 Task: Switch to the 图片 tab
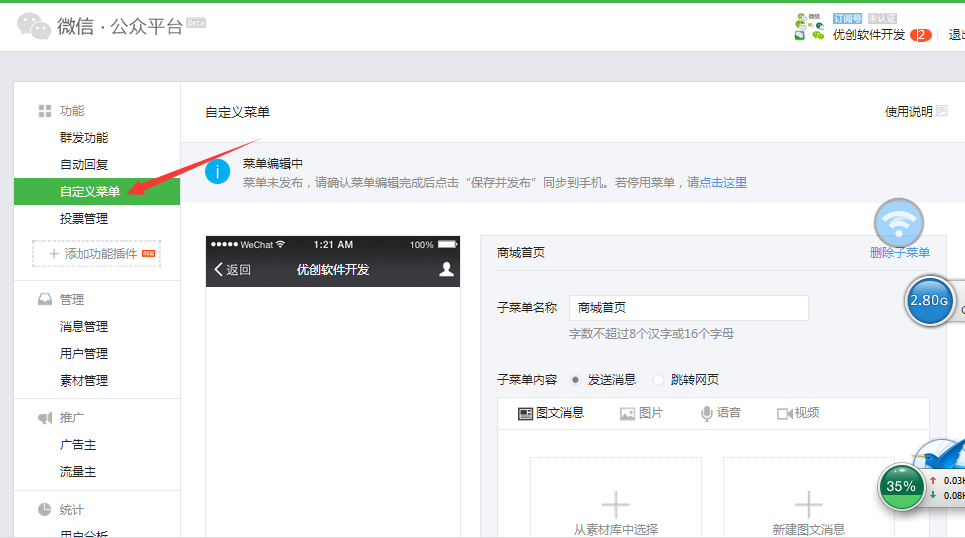coord(641,413)
